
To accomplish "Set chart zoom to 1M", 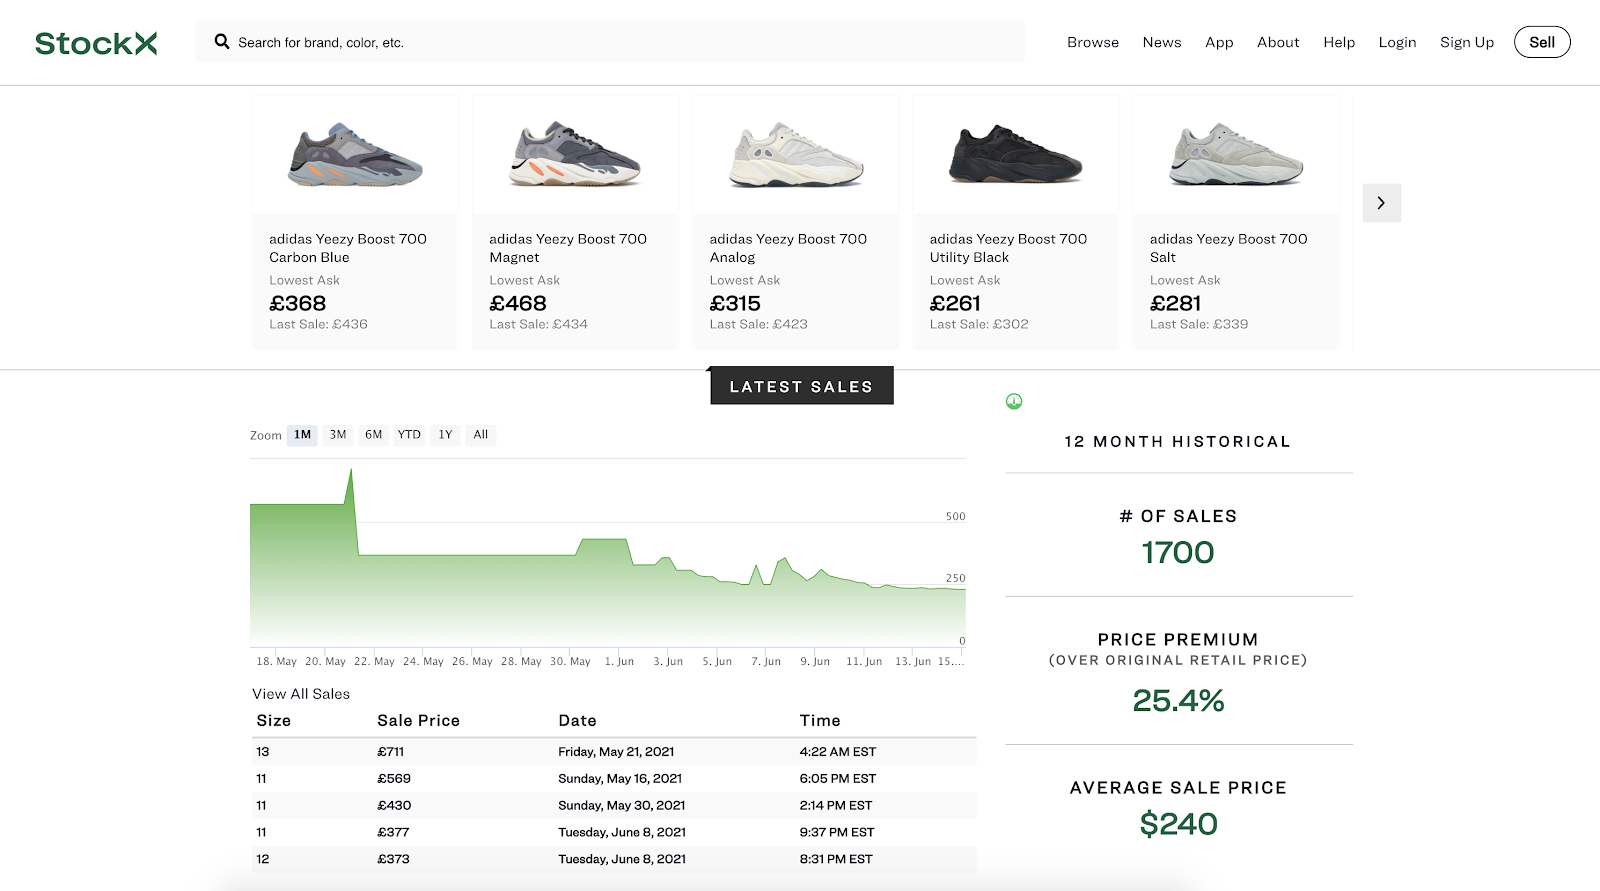I will [x=302, y=435].
